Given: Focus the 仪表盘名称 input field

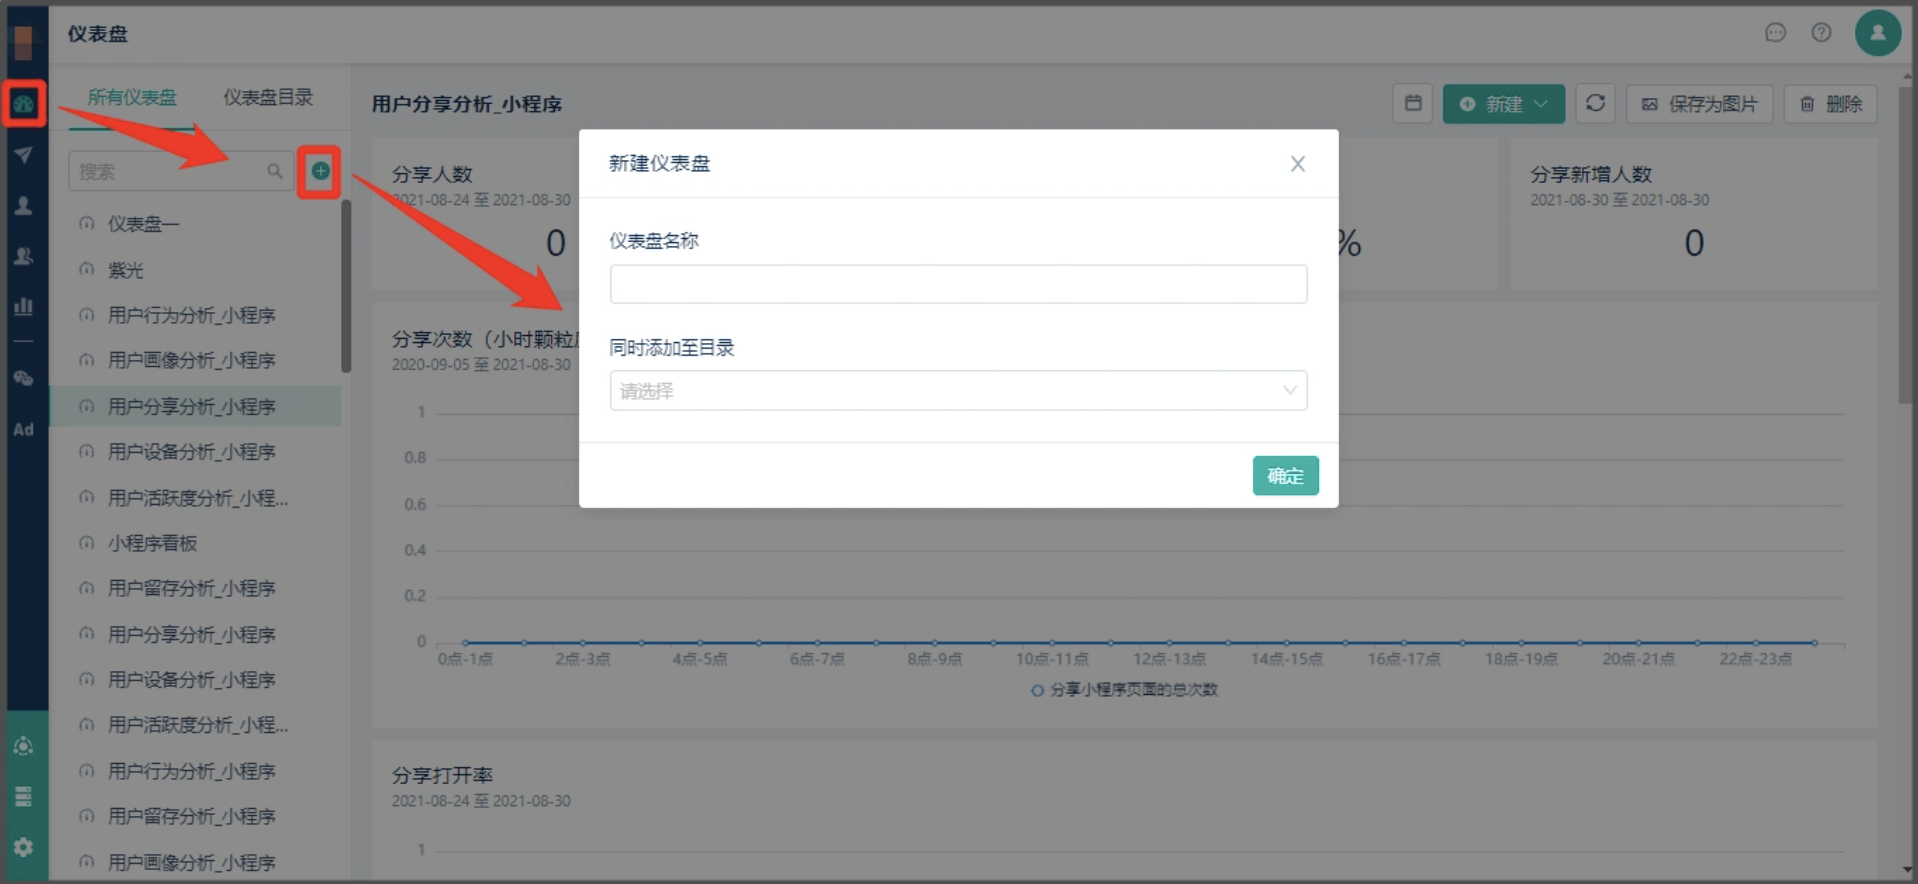Looking at the screenshot, I should coord(958,284).
